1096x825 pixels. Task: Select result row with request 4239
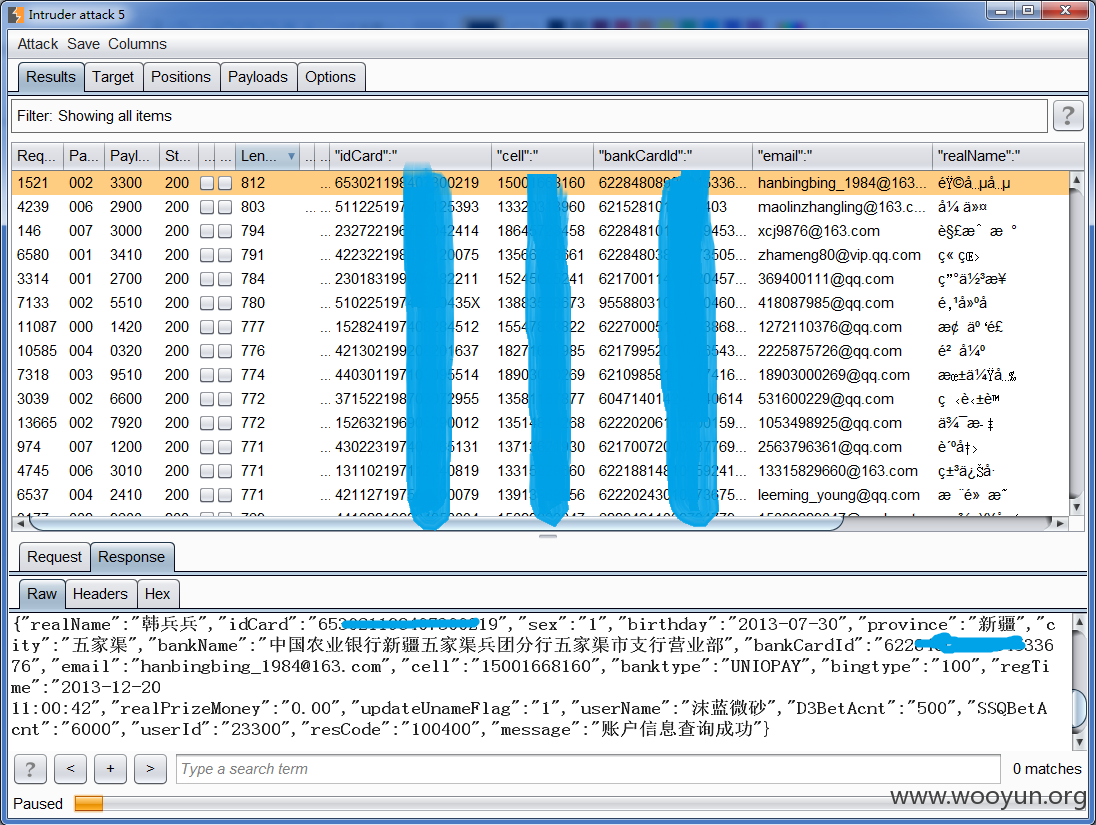click(540, 207)
